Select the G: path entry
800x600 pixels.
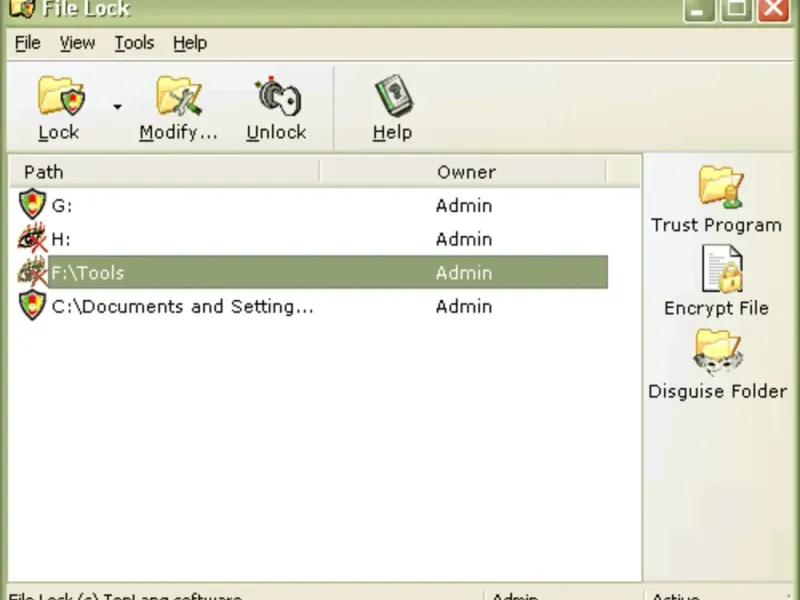point(62,206)
